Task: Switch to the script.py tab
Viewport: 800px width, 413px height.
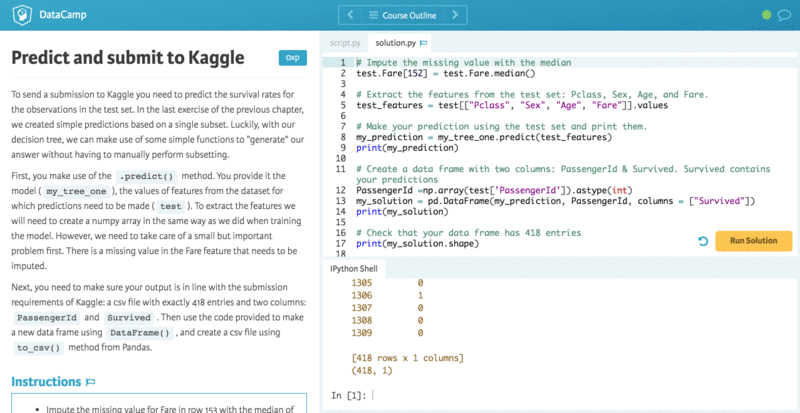Action: pos(345,43)
